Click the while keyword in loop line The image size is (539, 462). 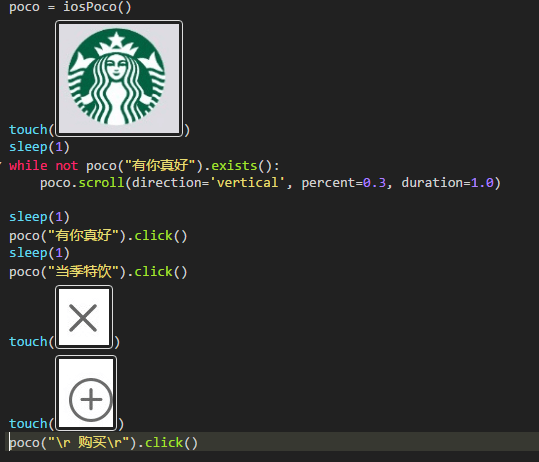pos(28,166)
